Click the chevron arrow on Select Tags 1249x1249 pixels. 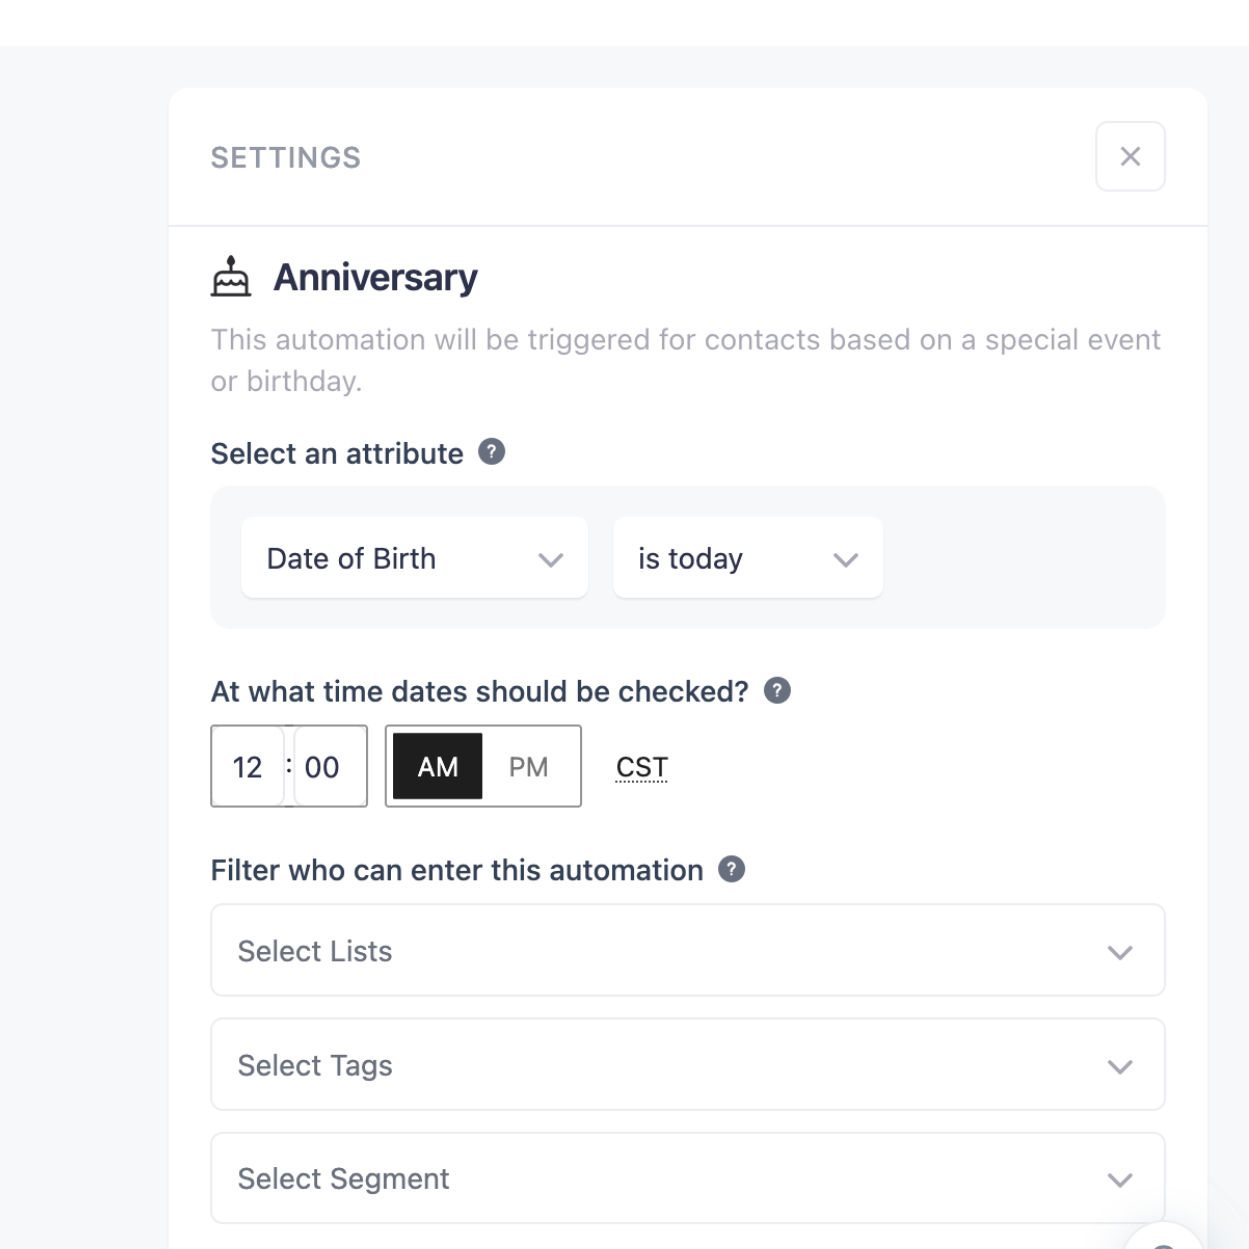[x=1119, y=1065]
